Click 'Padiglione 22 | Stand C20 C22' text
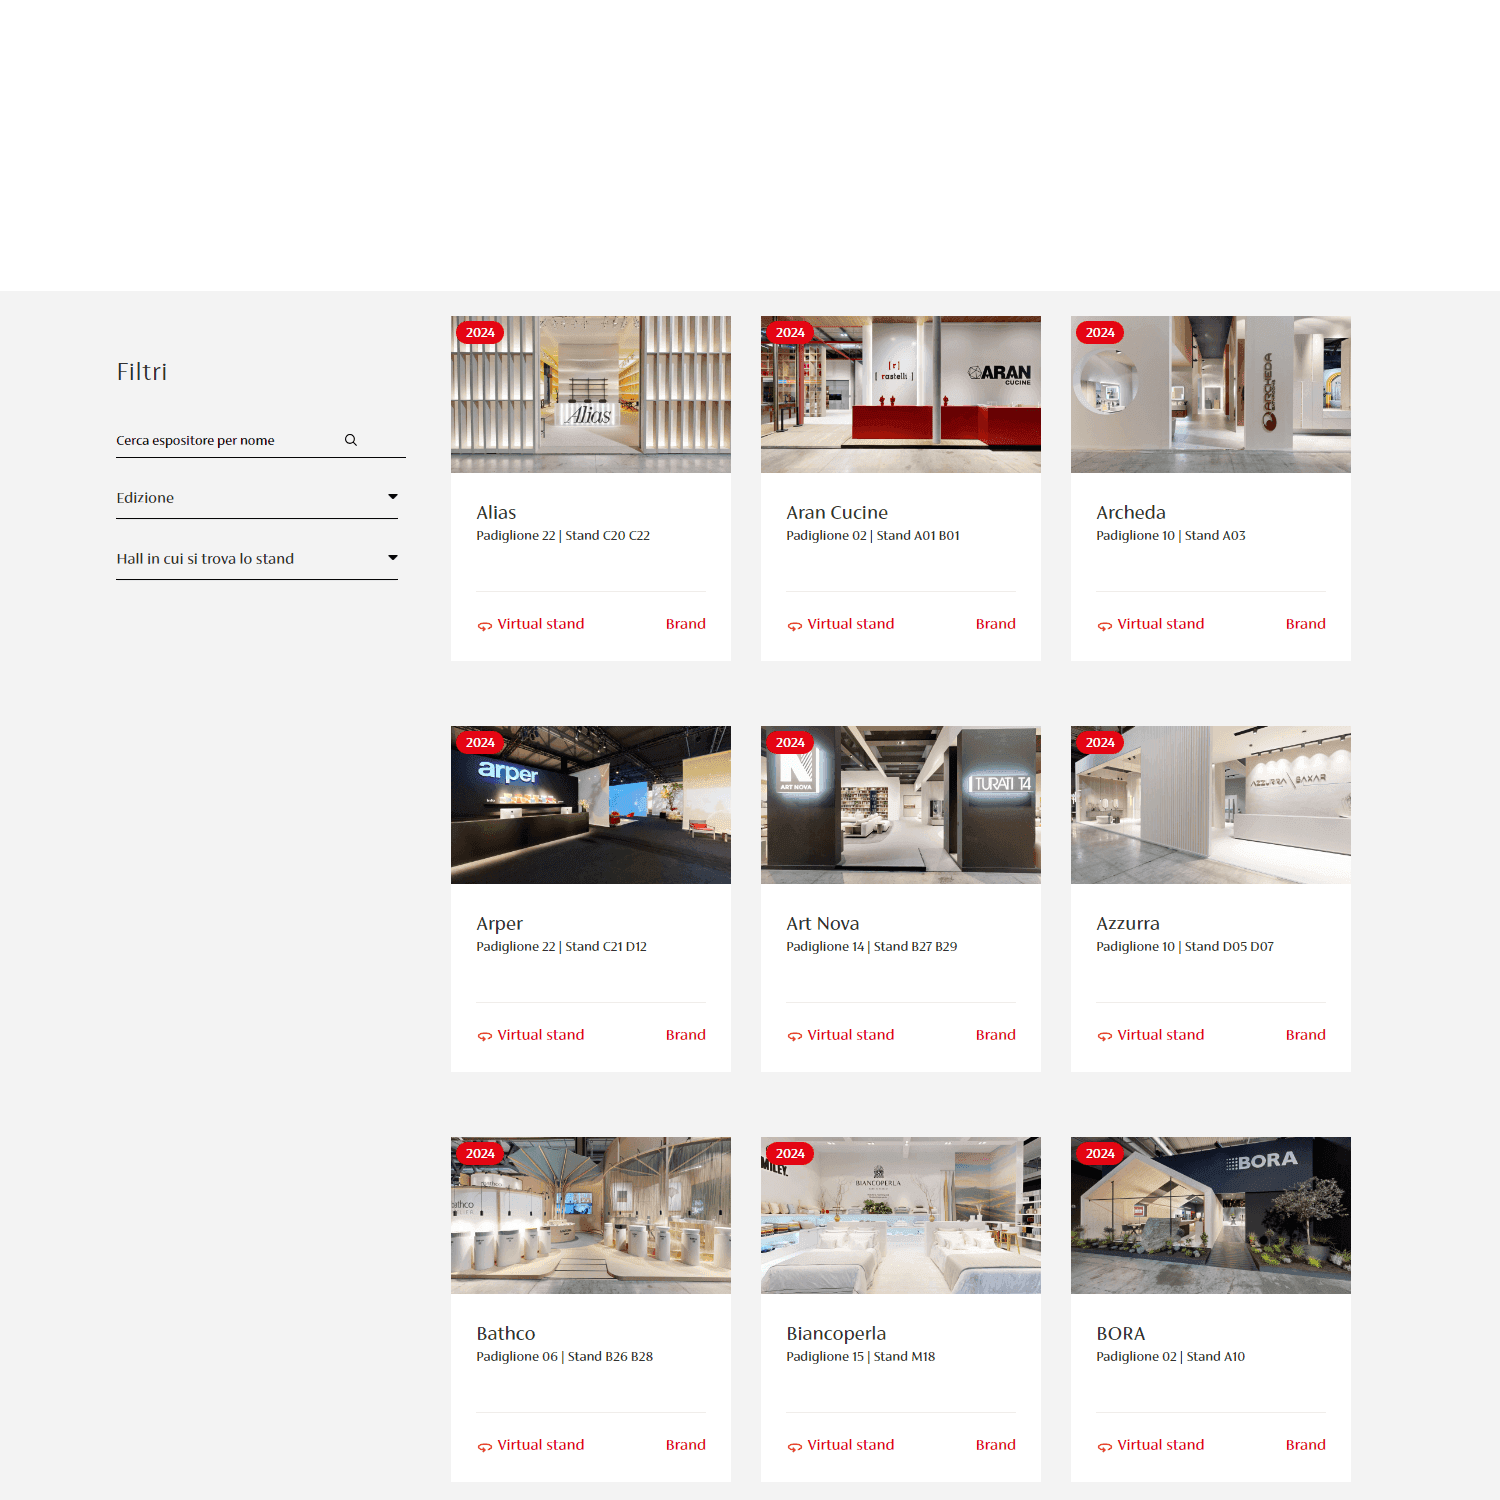The image size is (1500, 1500). (x=563, y=536)
